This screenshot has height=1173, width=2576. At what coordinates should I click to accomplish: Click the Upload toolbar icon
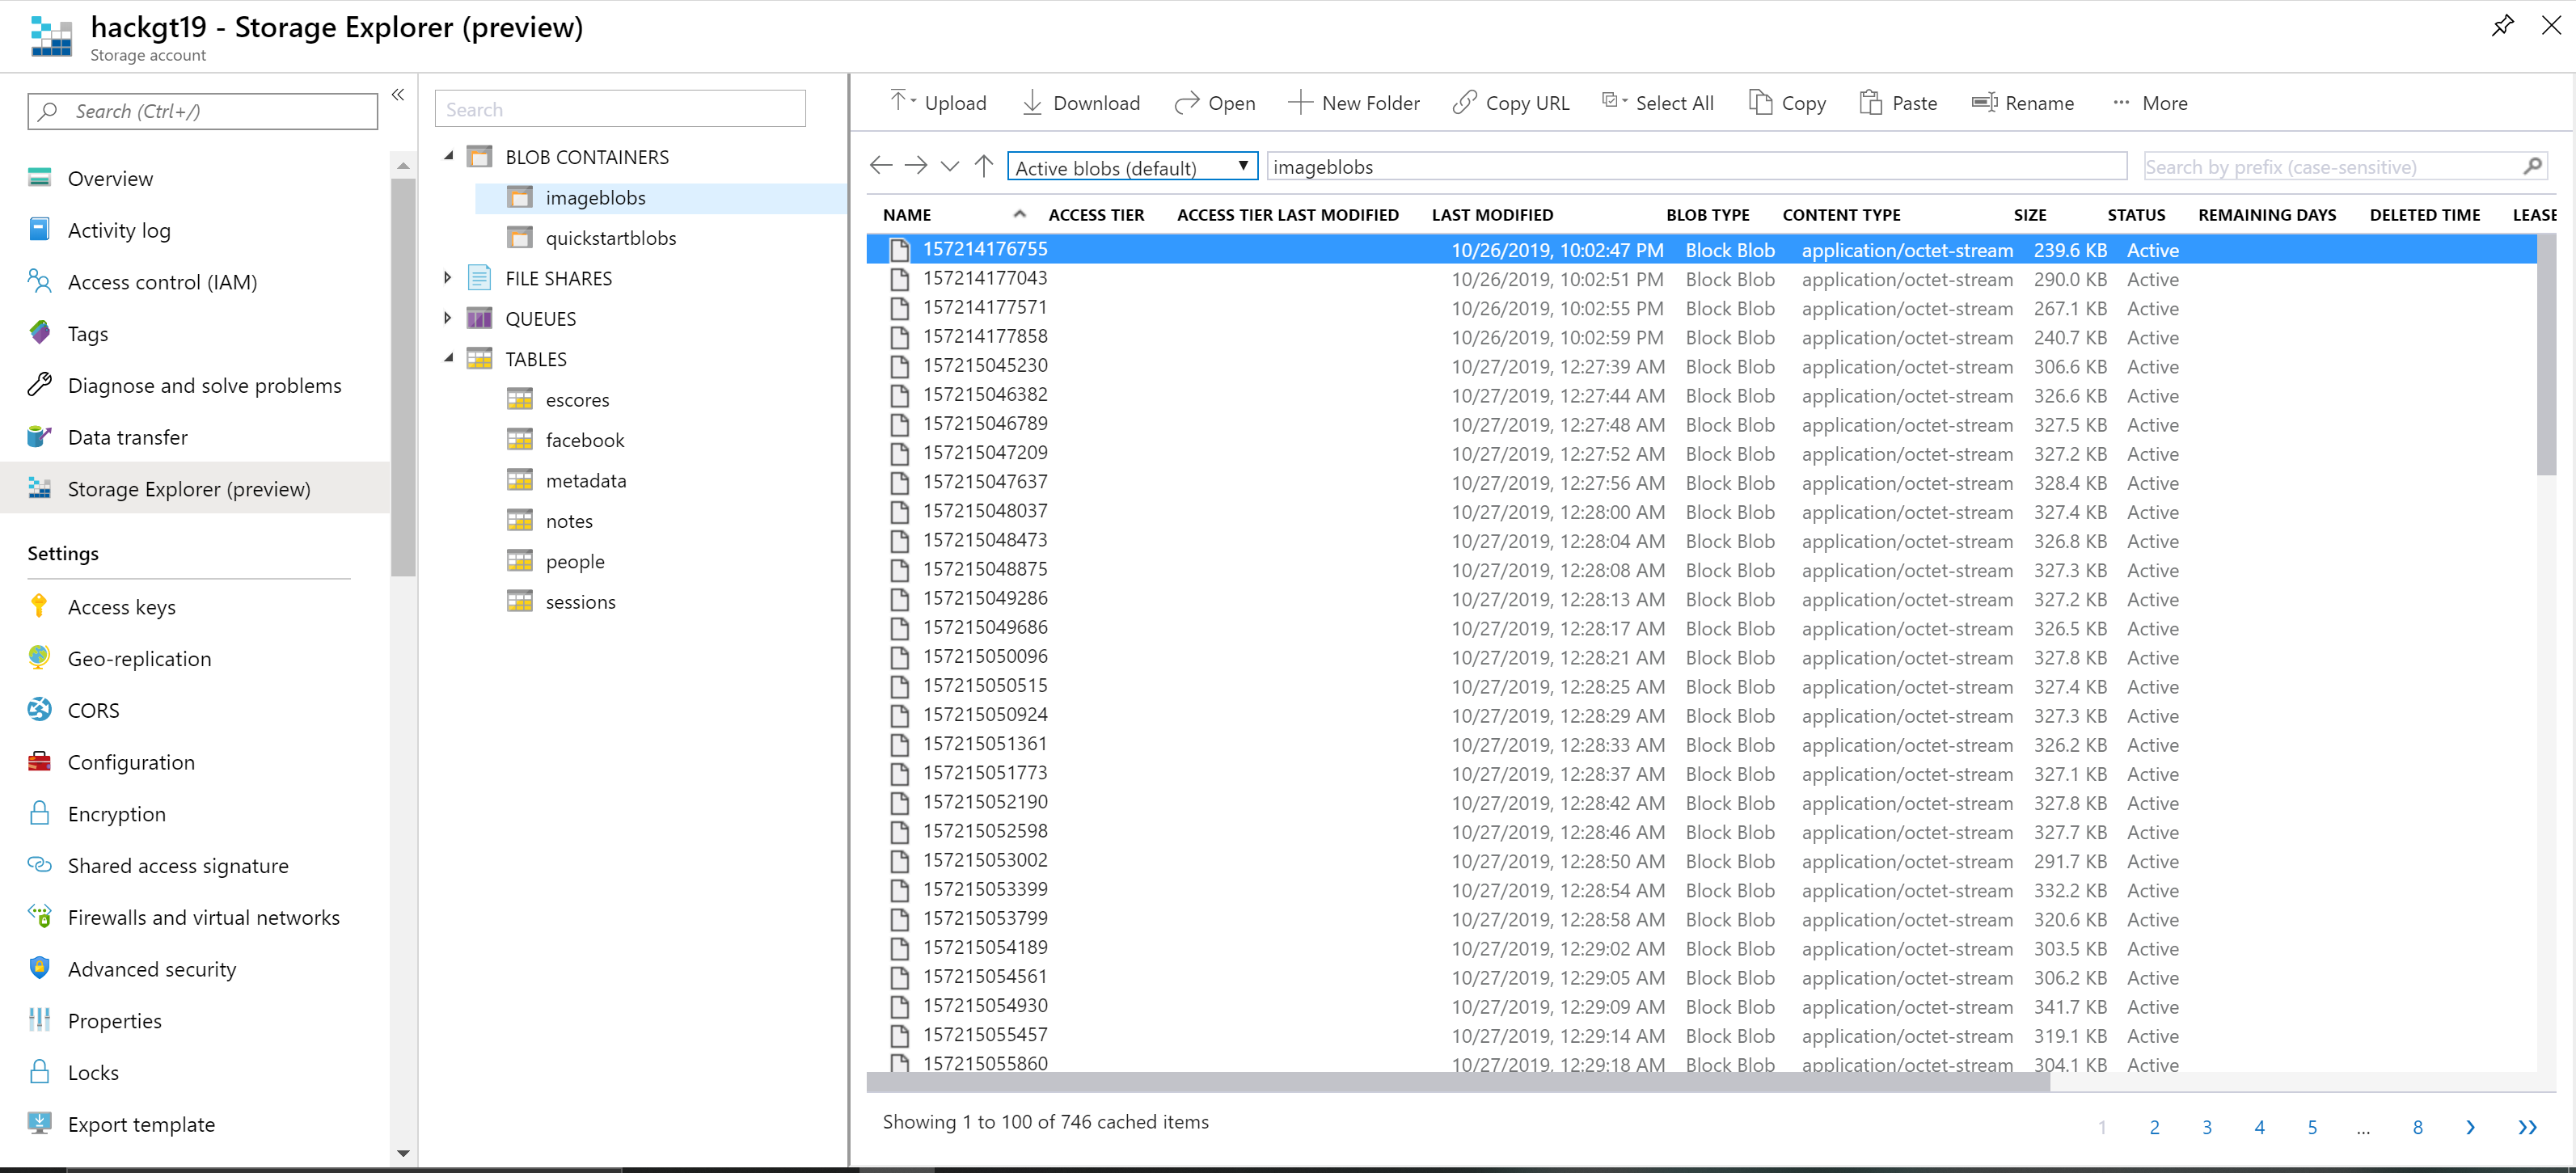900,102
